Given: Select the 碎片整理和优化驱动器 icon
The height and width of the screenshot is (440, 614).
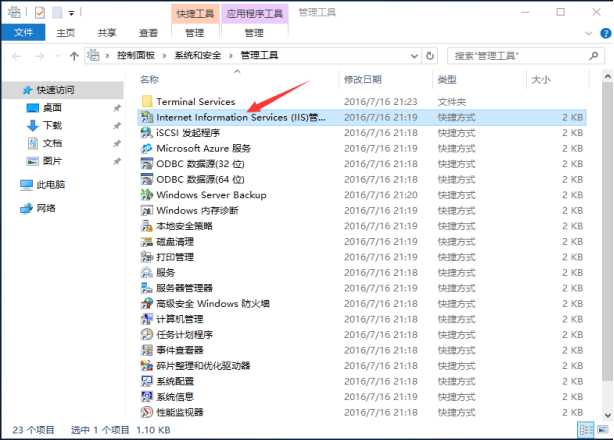Looking at the screenshot, I should point(147,366).
